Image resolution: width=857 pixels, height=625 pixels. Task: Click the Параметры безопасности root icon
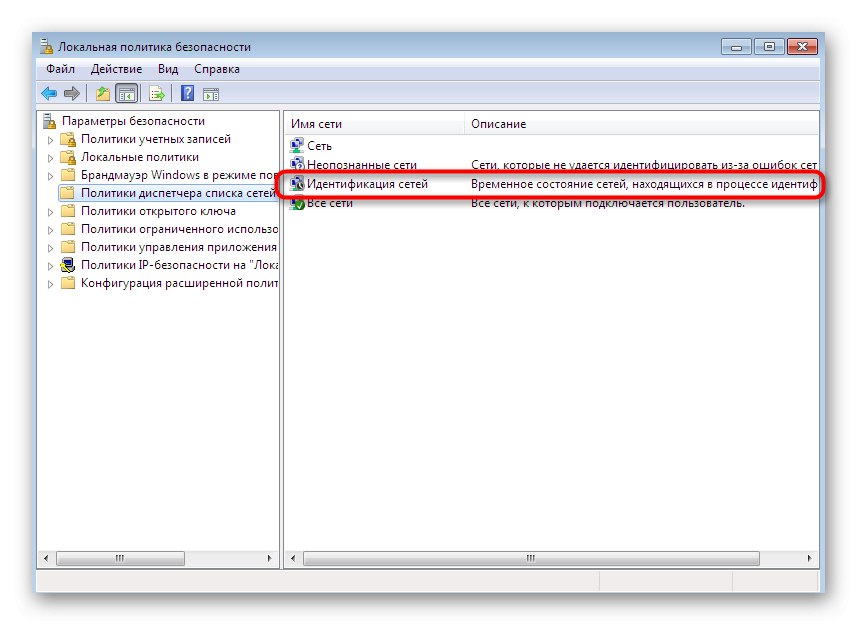pos(50,121)
